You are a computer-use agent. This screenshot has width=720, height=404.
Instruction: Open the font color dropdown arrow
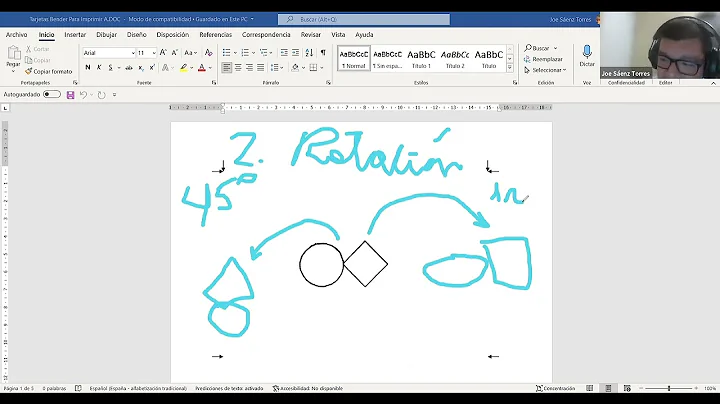(x=210, y=68)
